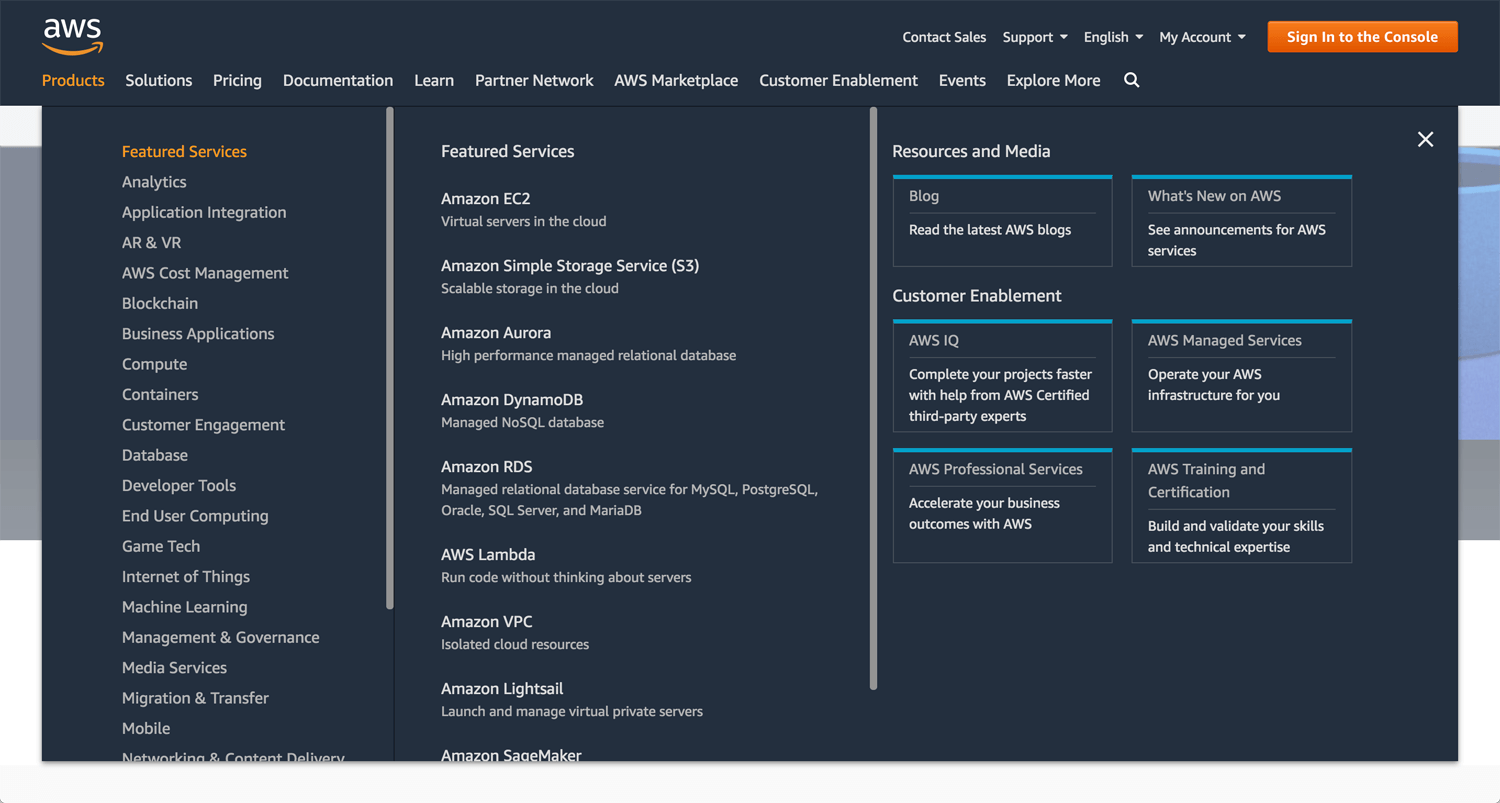This screenshot has width=1500, height=803.
Task: Open Containers category
Action: (160, 394)
